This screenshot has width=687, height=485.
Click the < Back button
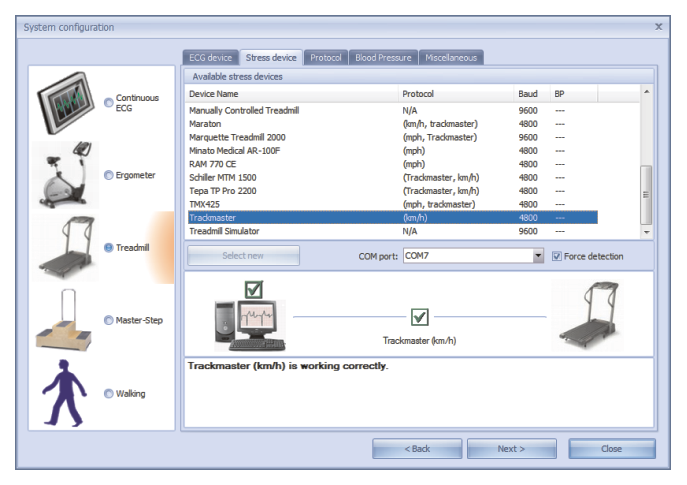[x=417, y=449]
